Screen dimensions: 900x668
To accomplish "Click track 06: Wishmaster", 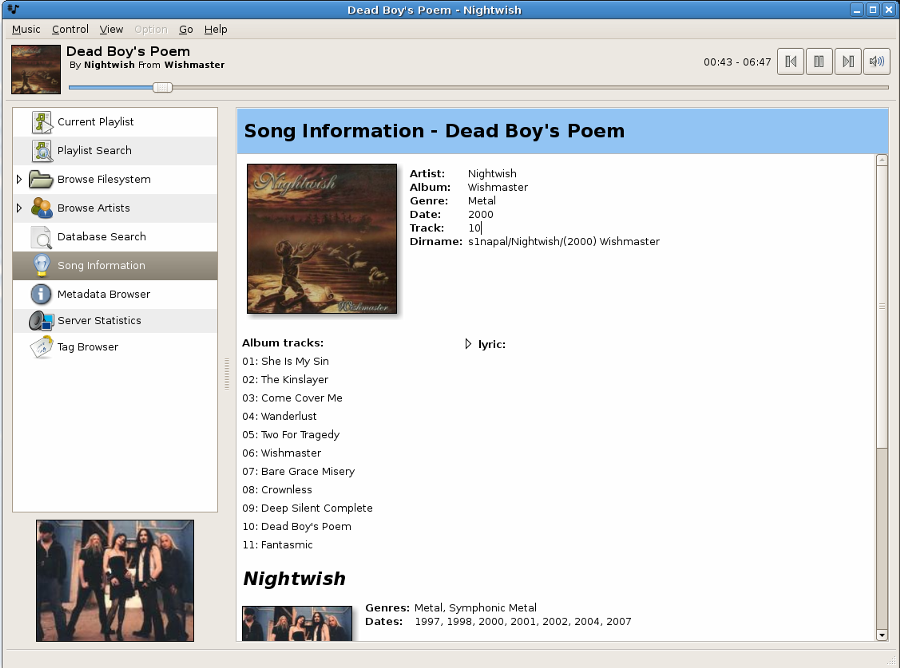I will point(282,453).
